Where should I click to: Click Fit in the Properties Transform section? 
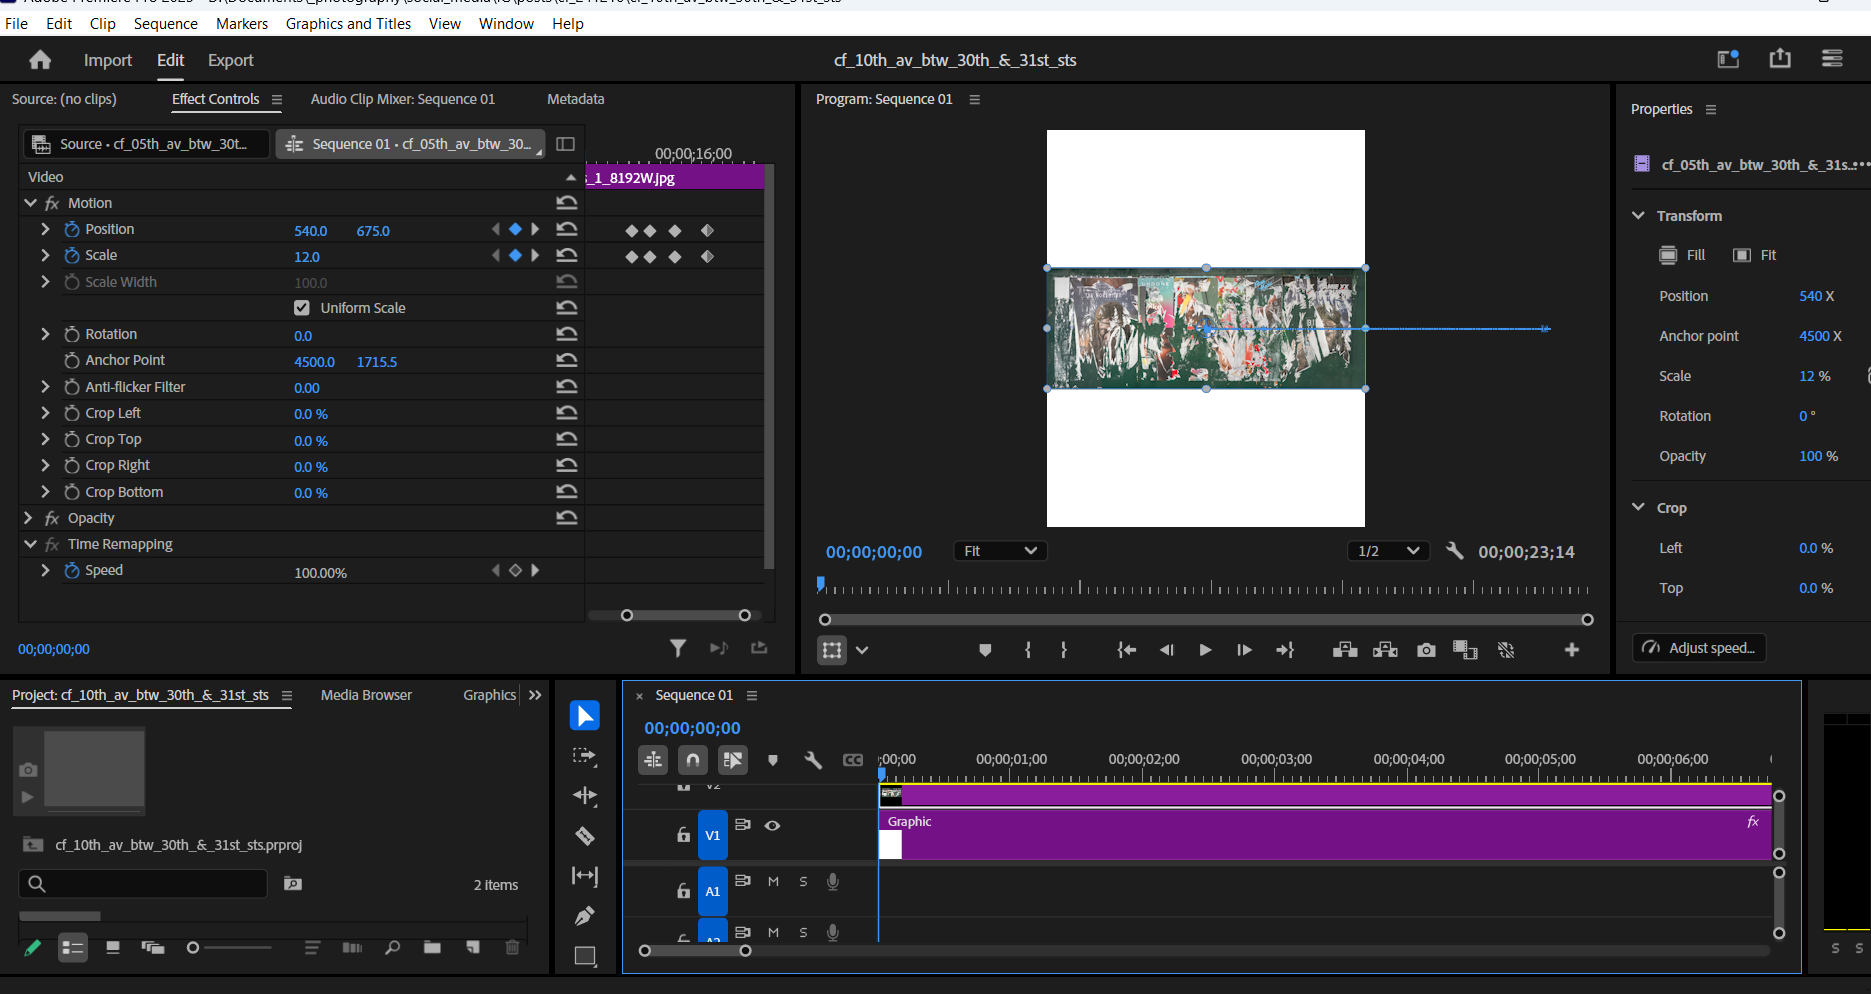pos(1755,255)
